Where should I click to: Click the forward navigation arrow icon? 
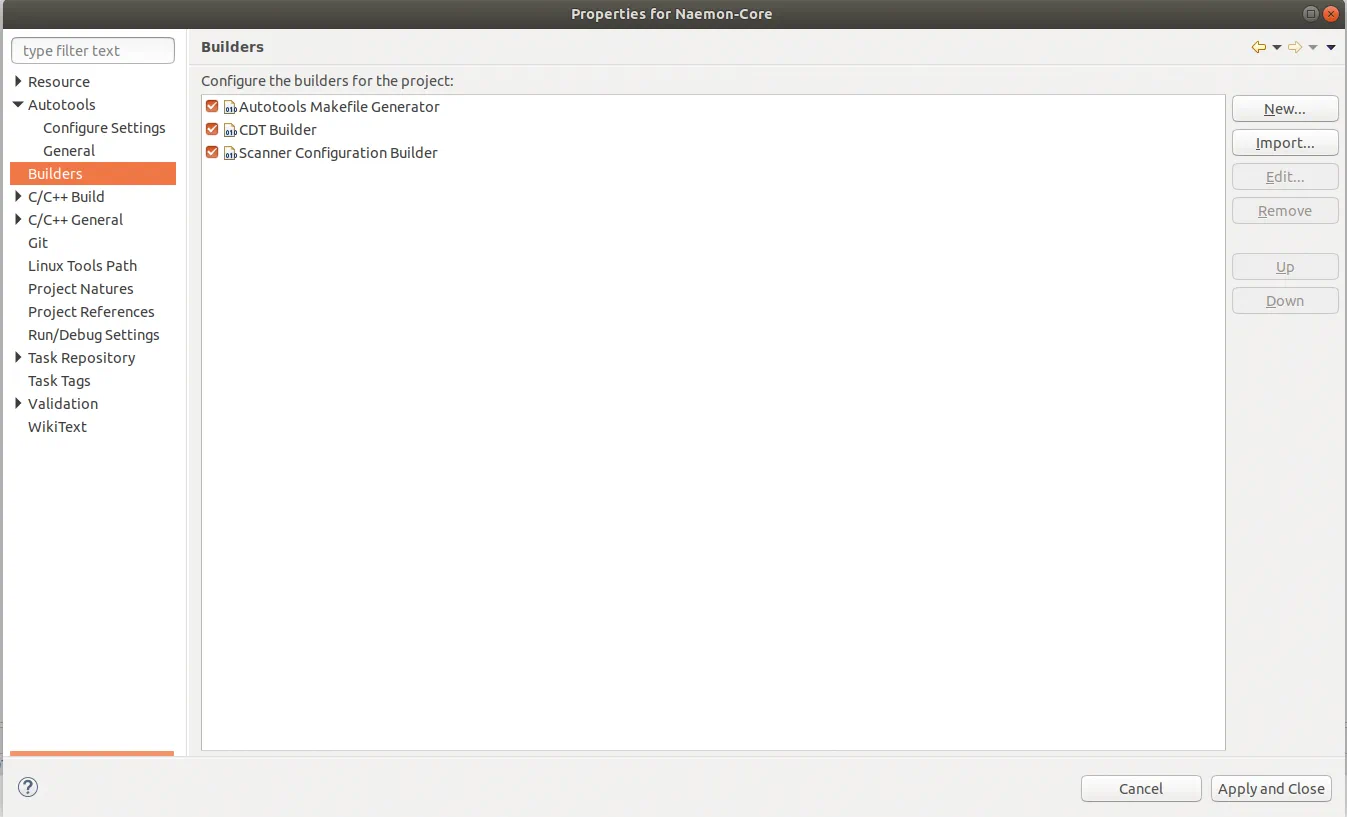pyautogui.click(x=1295, y=48)
